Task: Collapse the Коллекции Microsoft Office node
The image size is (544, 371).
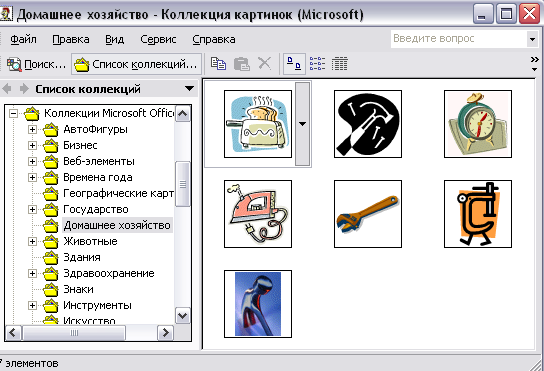Action: pos(13,113)
